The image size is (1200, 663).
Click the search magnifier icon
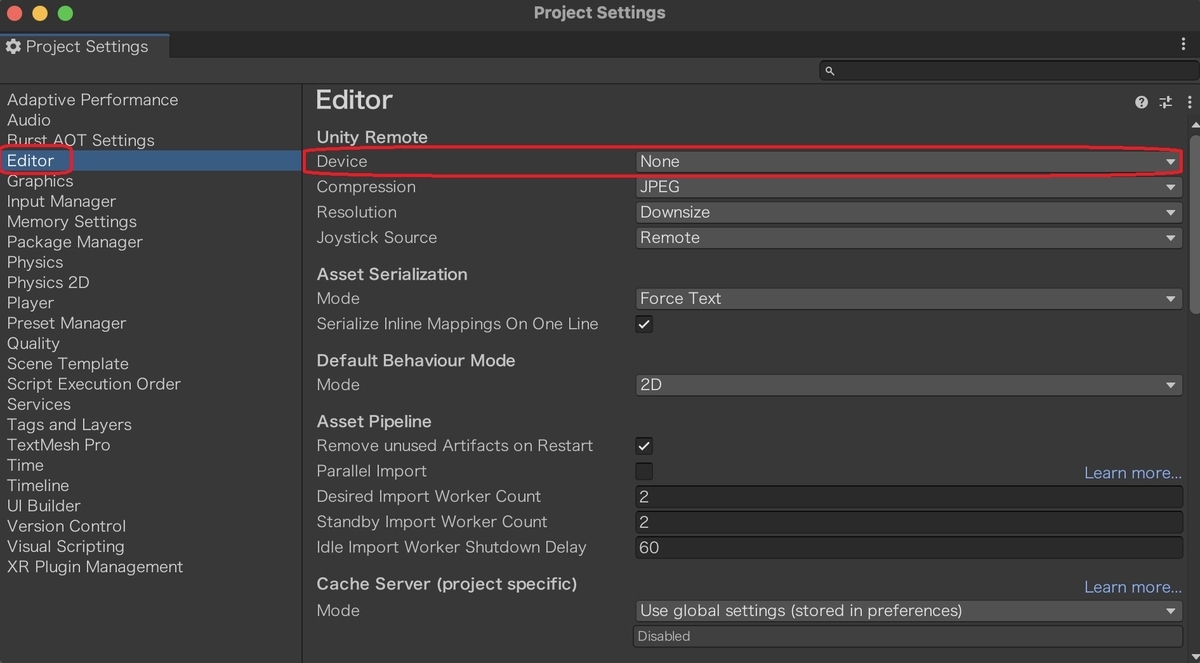tap(829, 70)
